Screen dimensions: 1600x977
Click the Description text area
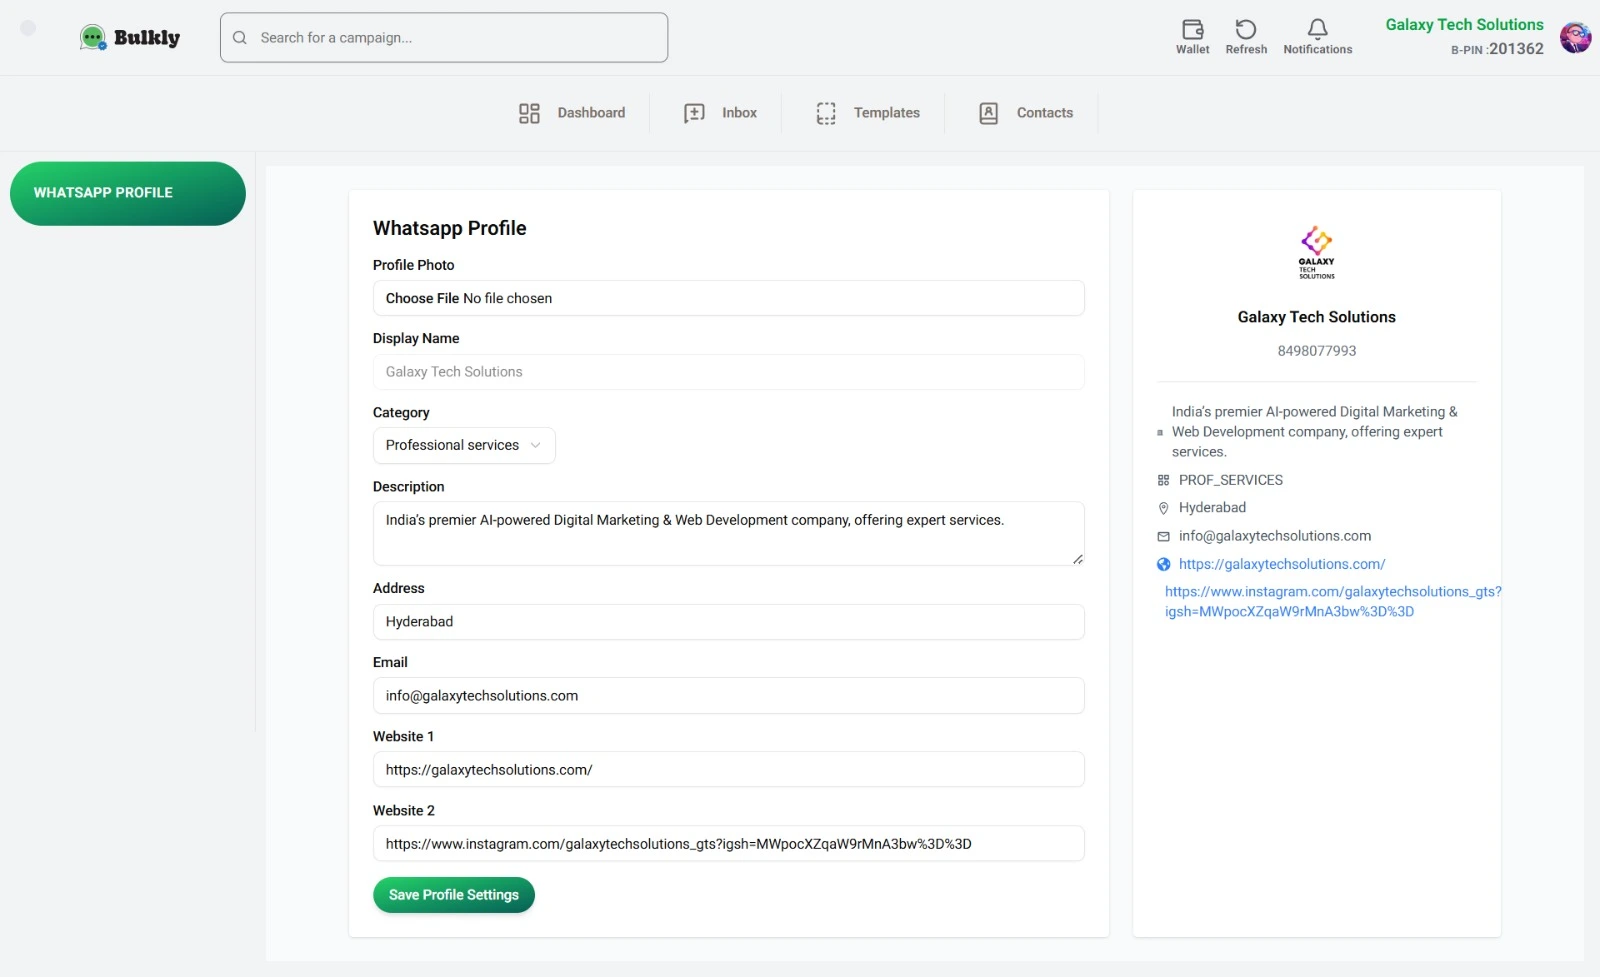tap(728, 533)
